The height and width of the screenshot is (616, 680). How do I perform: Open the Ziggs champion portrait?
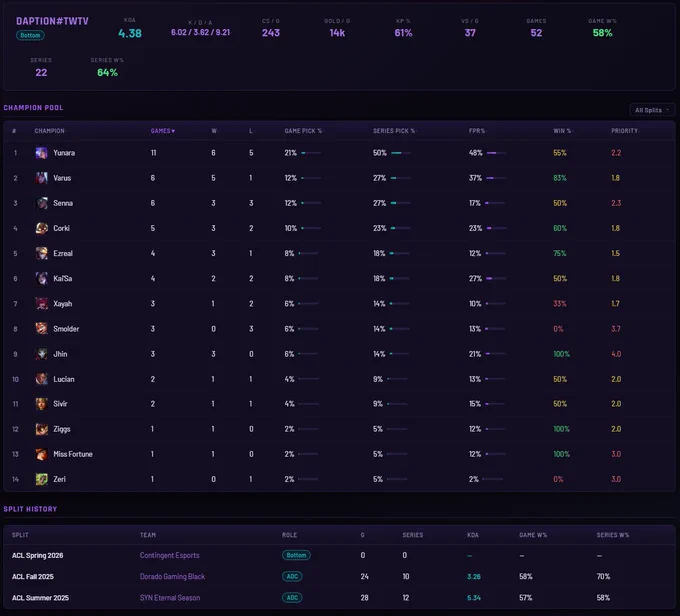[x=42, y=429]
